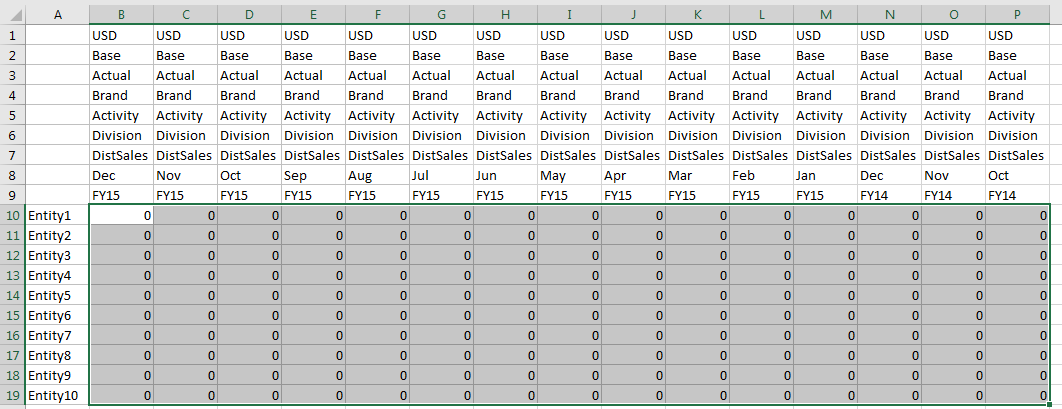The image size is (1062, 409).
Task: Select column A header
Action: [x=57, y=14]
